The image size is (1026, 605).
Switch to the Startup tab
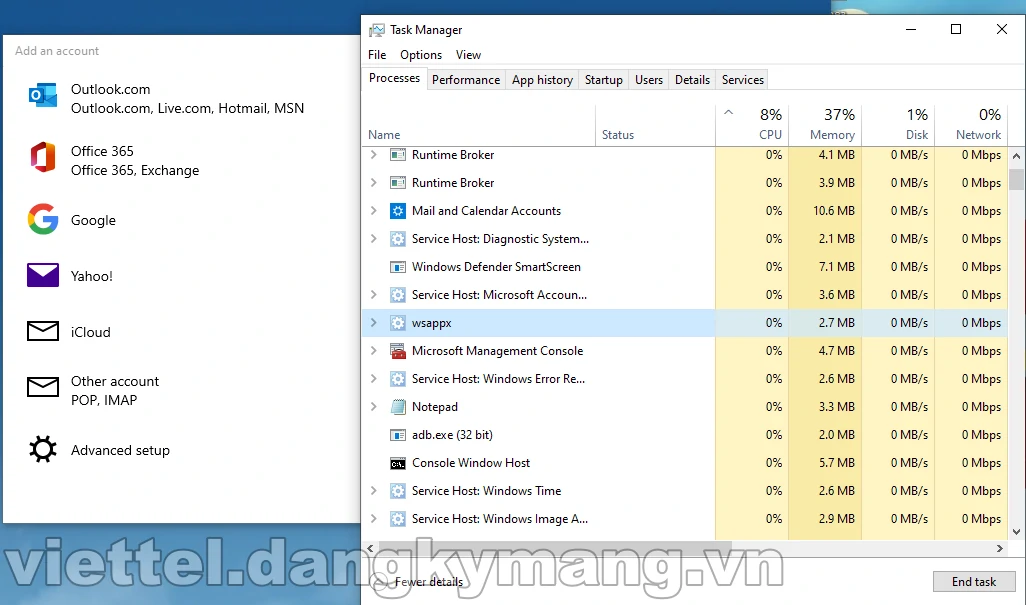point(603,80)
